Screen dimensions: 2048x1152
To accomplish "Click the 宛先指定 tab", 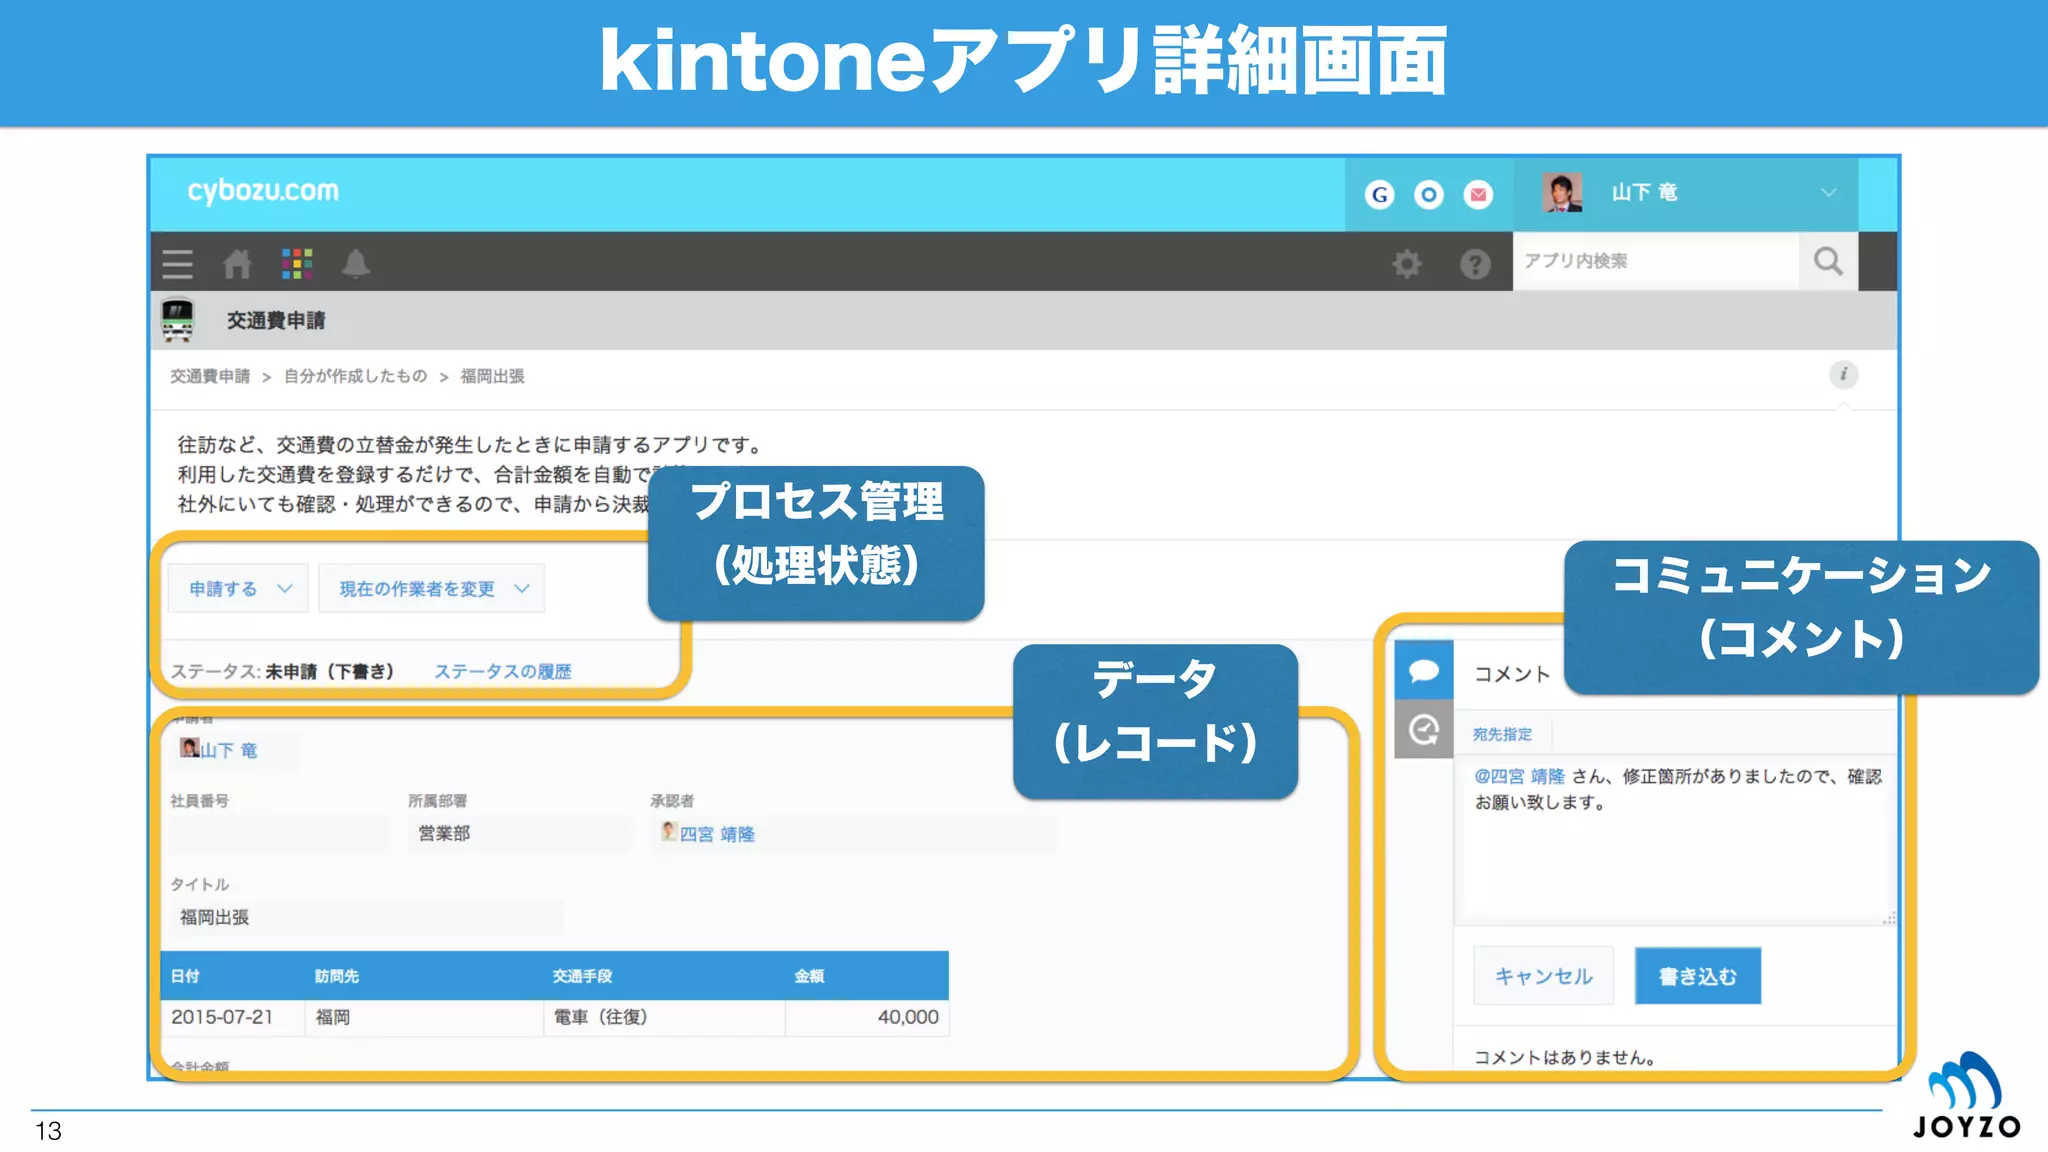I will (1502, 734).
